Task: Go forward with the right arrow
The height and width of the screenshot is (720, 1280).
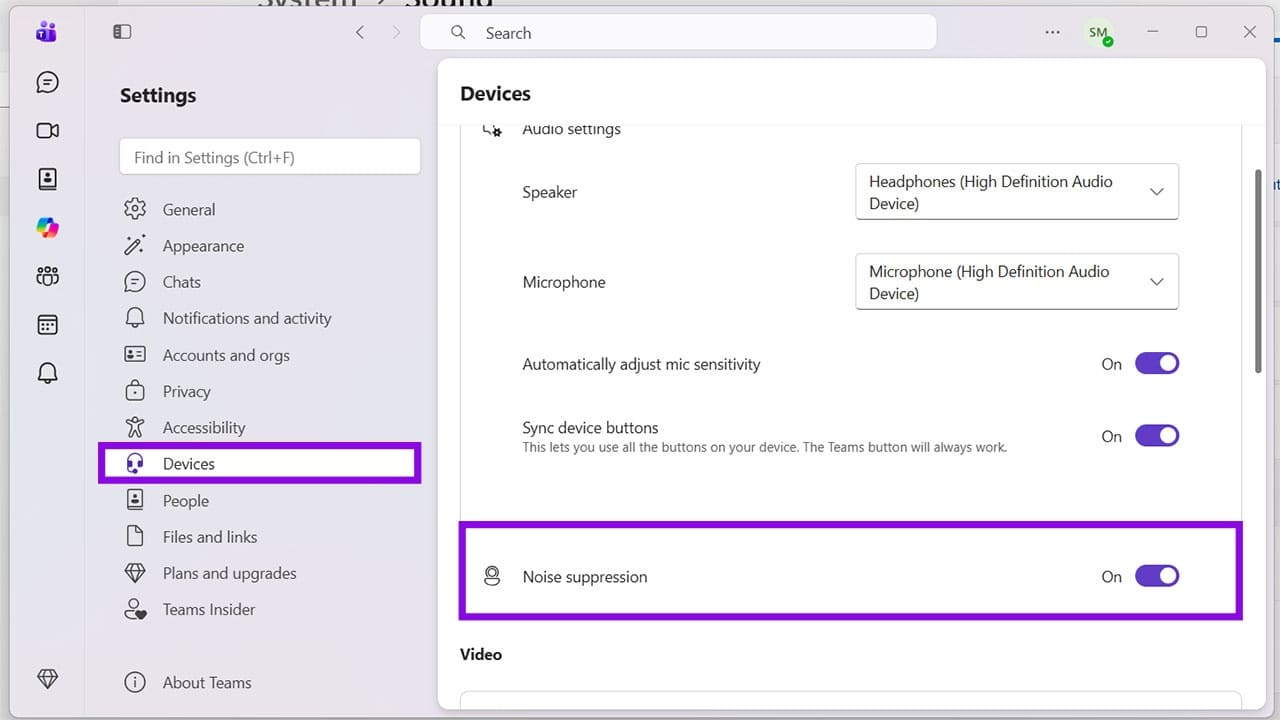Action: (396, 32)
